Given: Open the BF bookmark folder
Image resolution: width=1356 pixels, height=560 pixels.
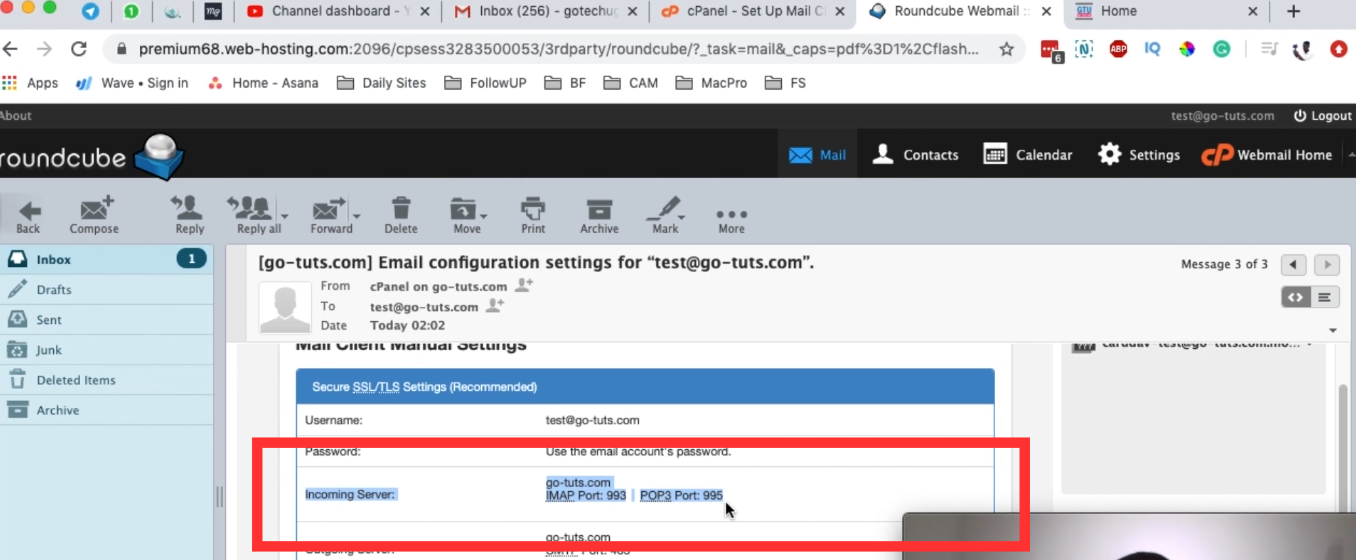Looking at the screenshot, I should (x=566, y=83).
